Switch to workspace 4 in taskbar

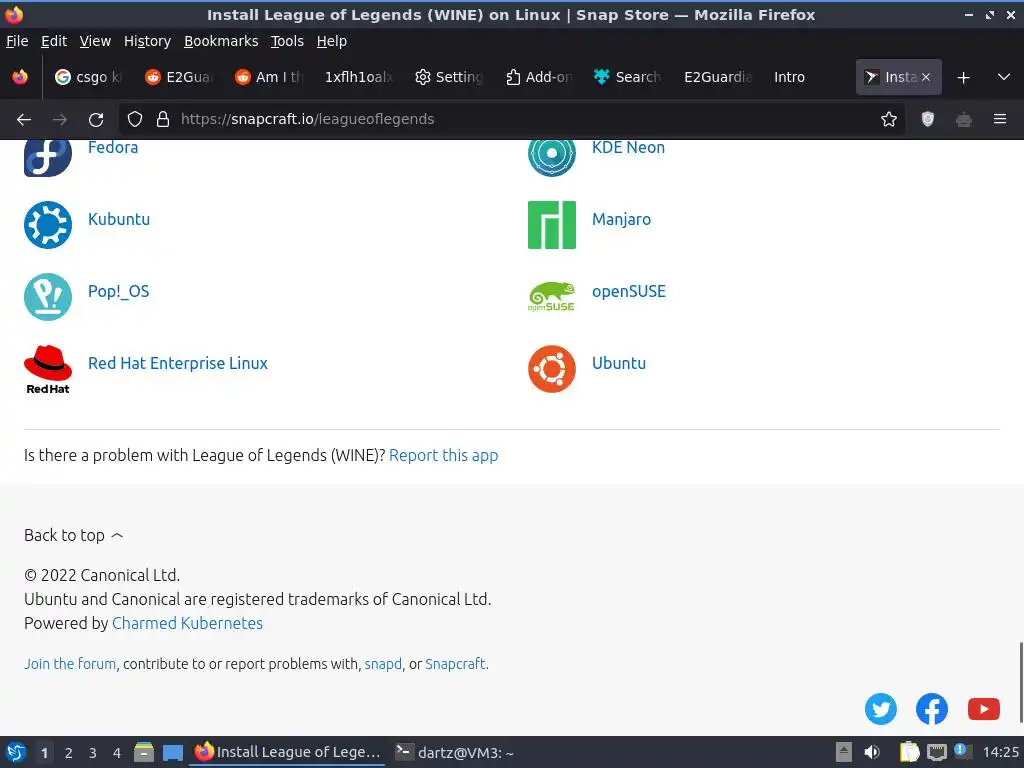[x=117, y=753]
